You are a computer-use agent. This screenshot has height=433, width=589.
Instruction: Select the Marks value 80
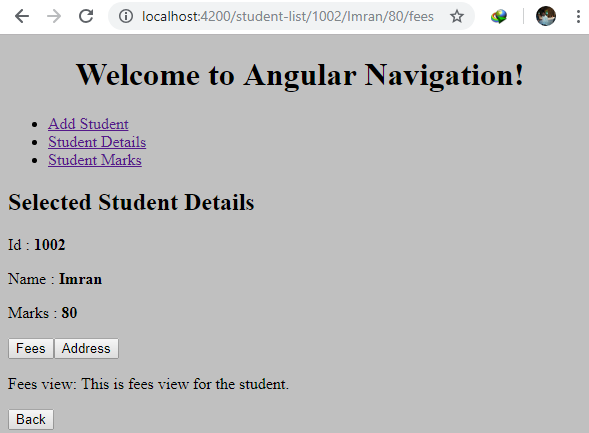(x=69, y=313)
